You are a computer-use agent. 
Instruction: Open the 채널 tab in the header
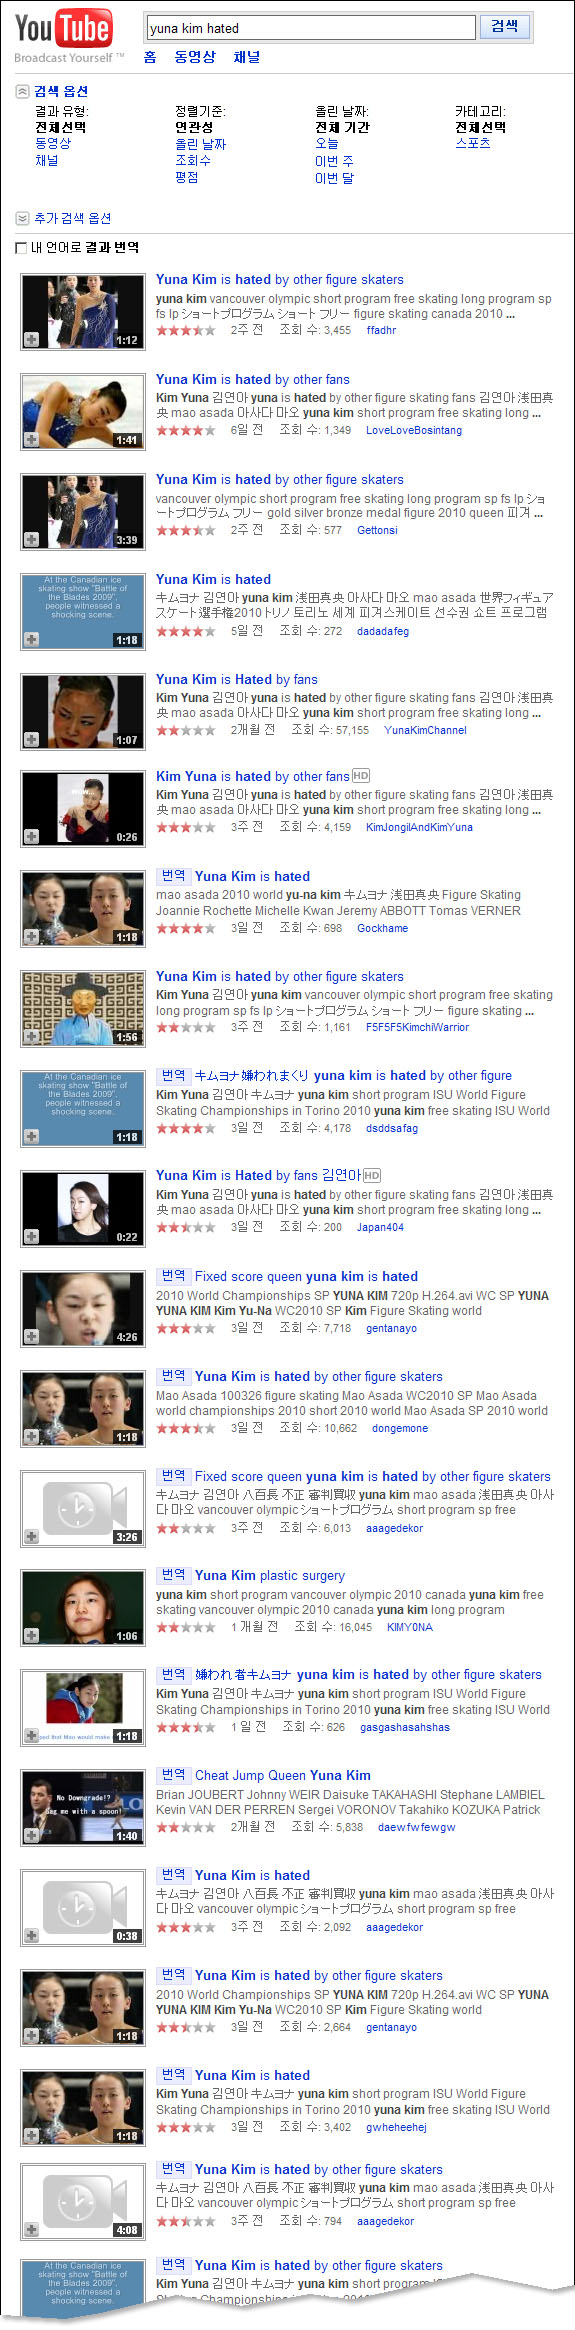click(x=247, y=57)
